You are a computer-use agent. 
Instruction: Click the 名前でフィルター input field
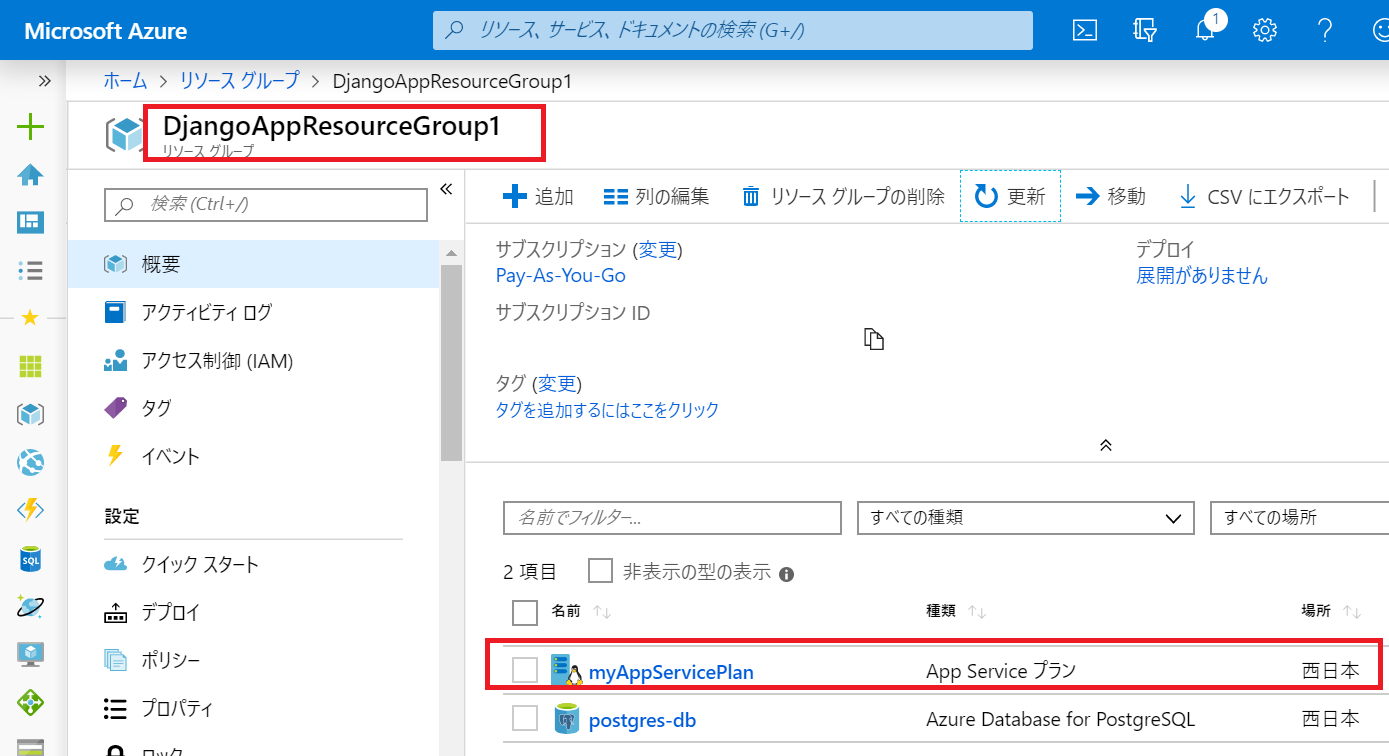[670, 518]
